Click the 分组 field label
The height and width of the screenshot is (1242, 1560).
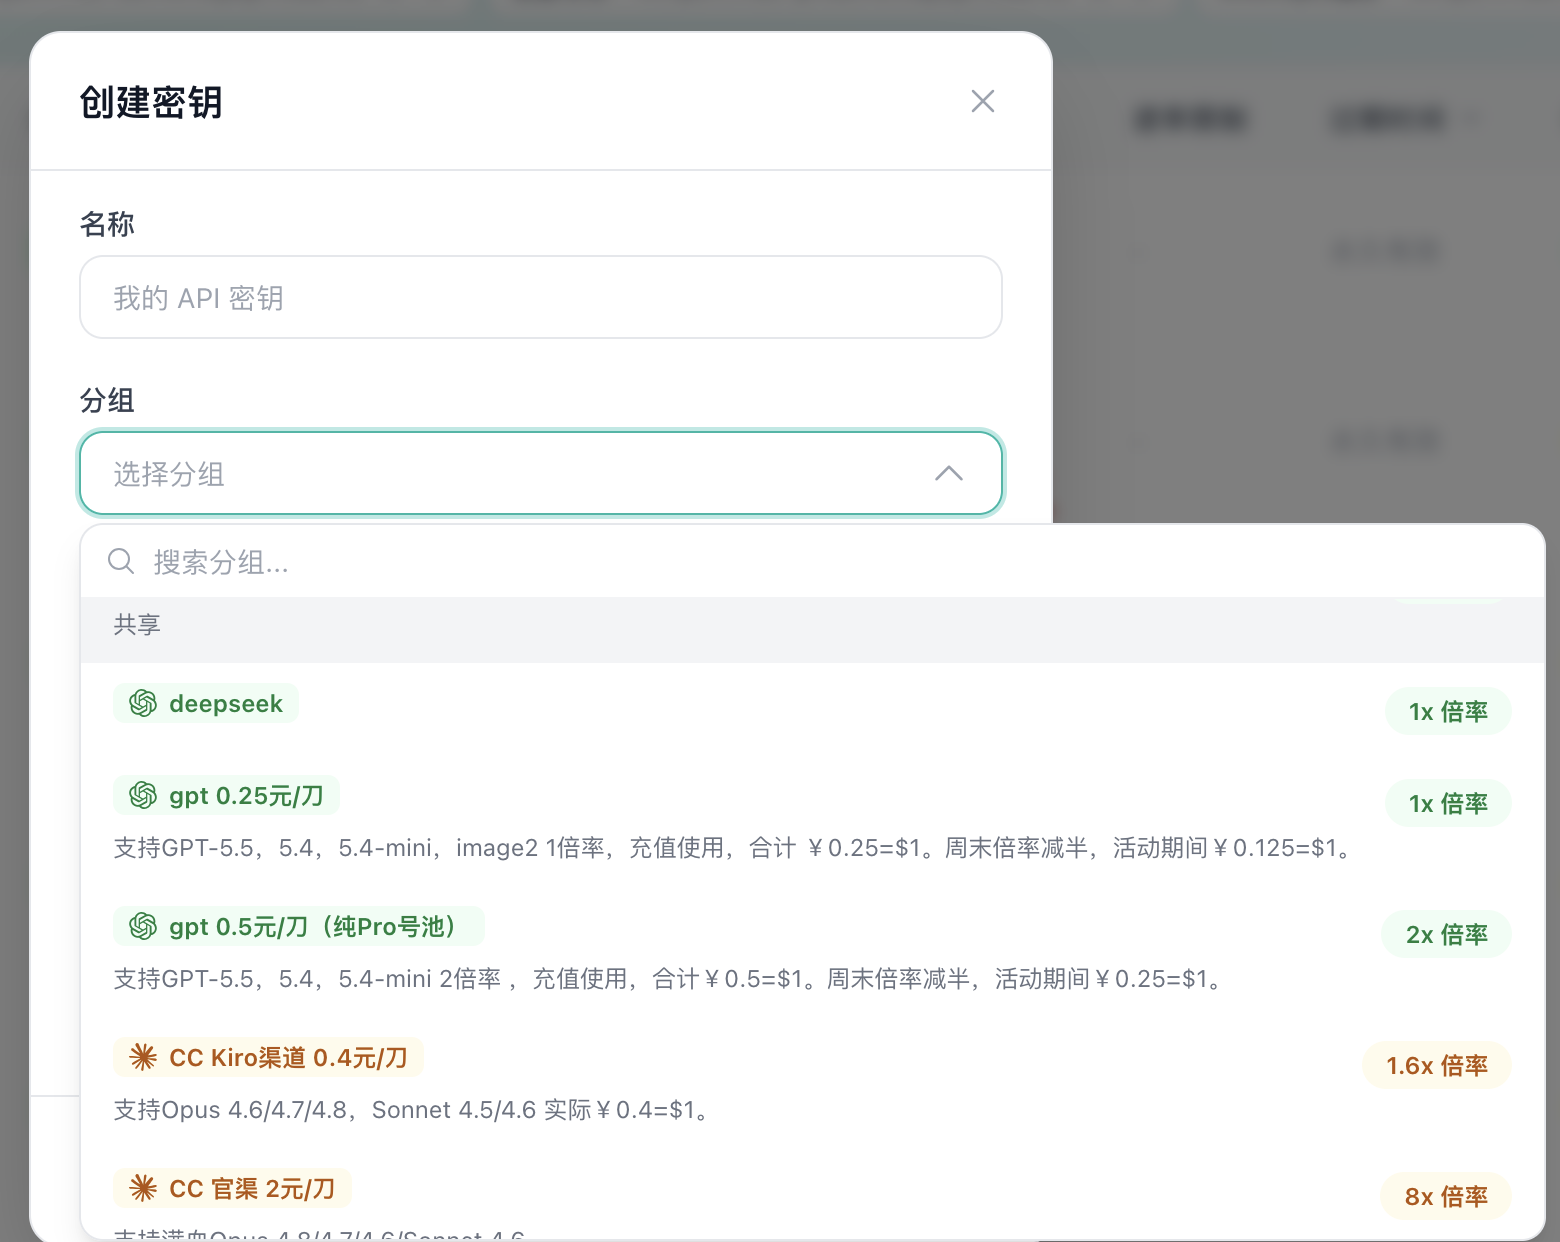tap(107, 401)
